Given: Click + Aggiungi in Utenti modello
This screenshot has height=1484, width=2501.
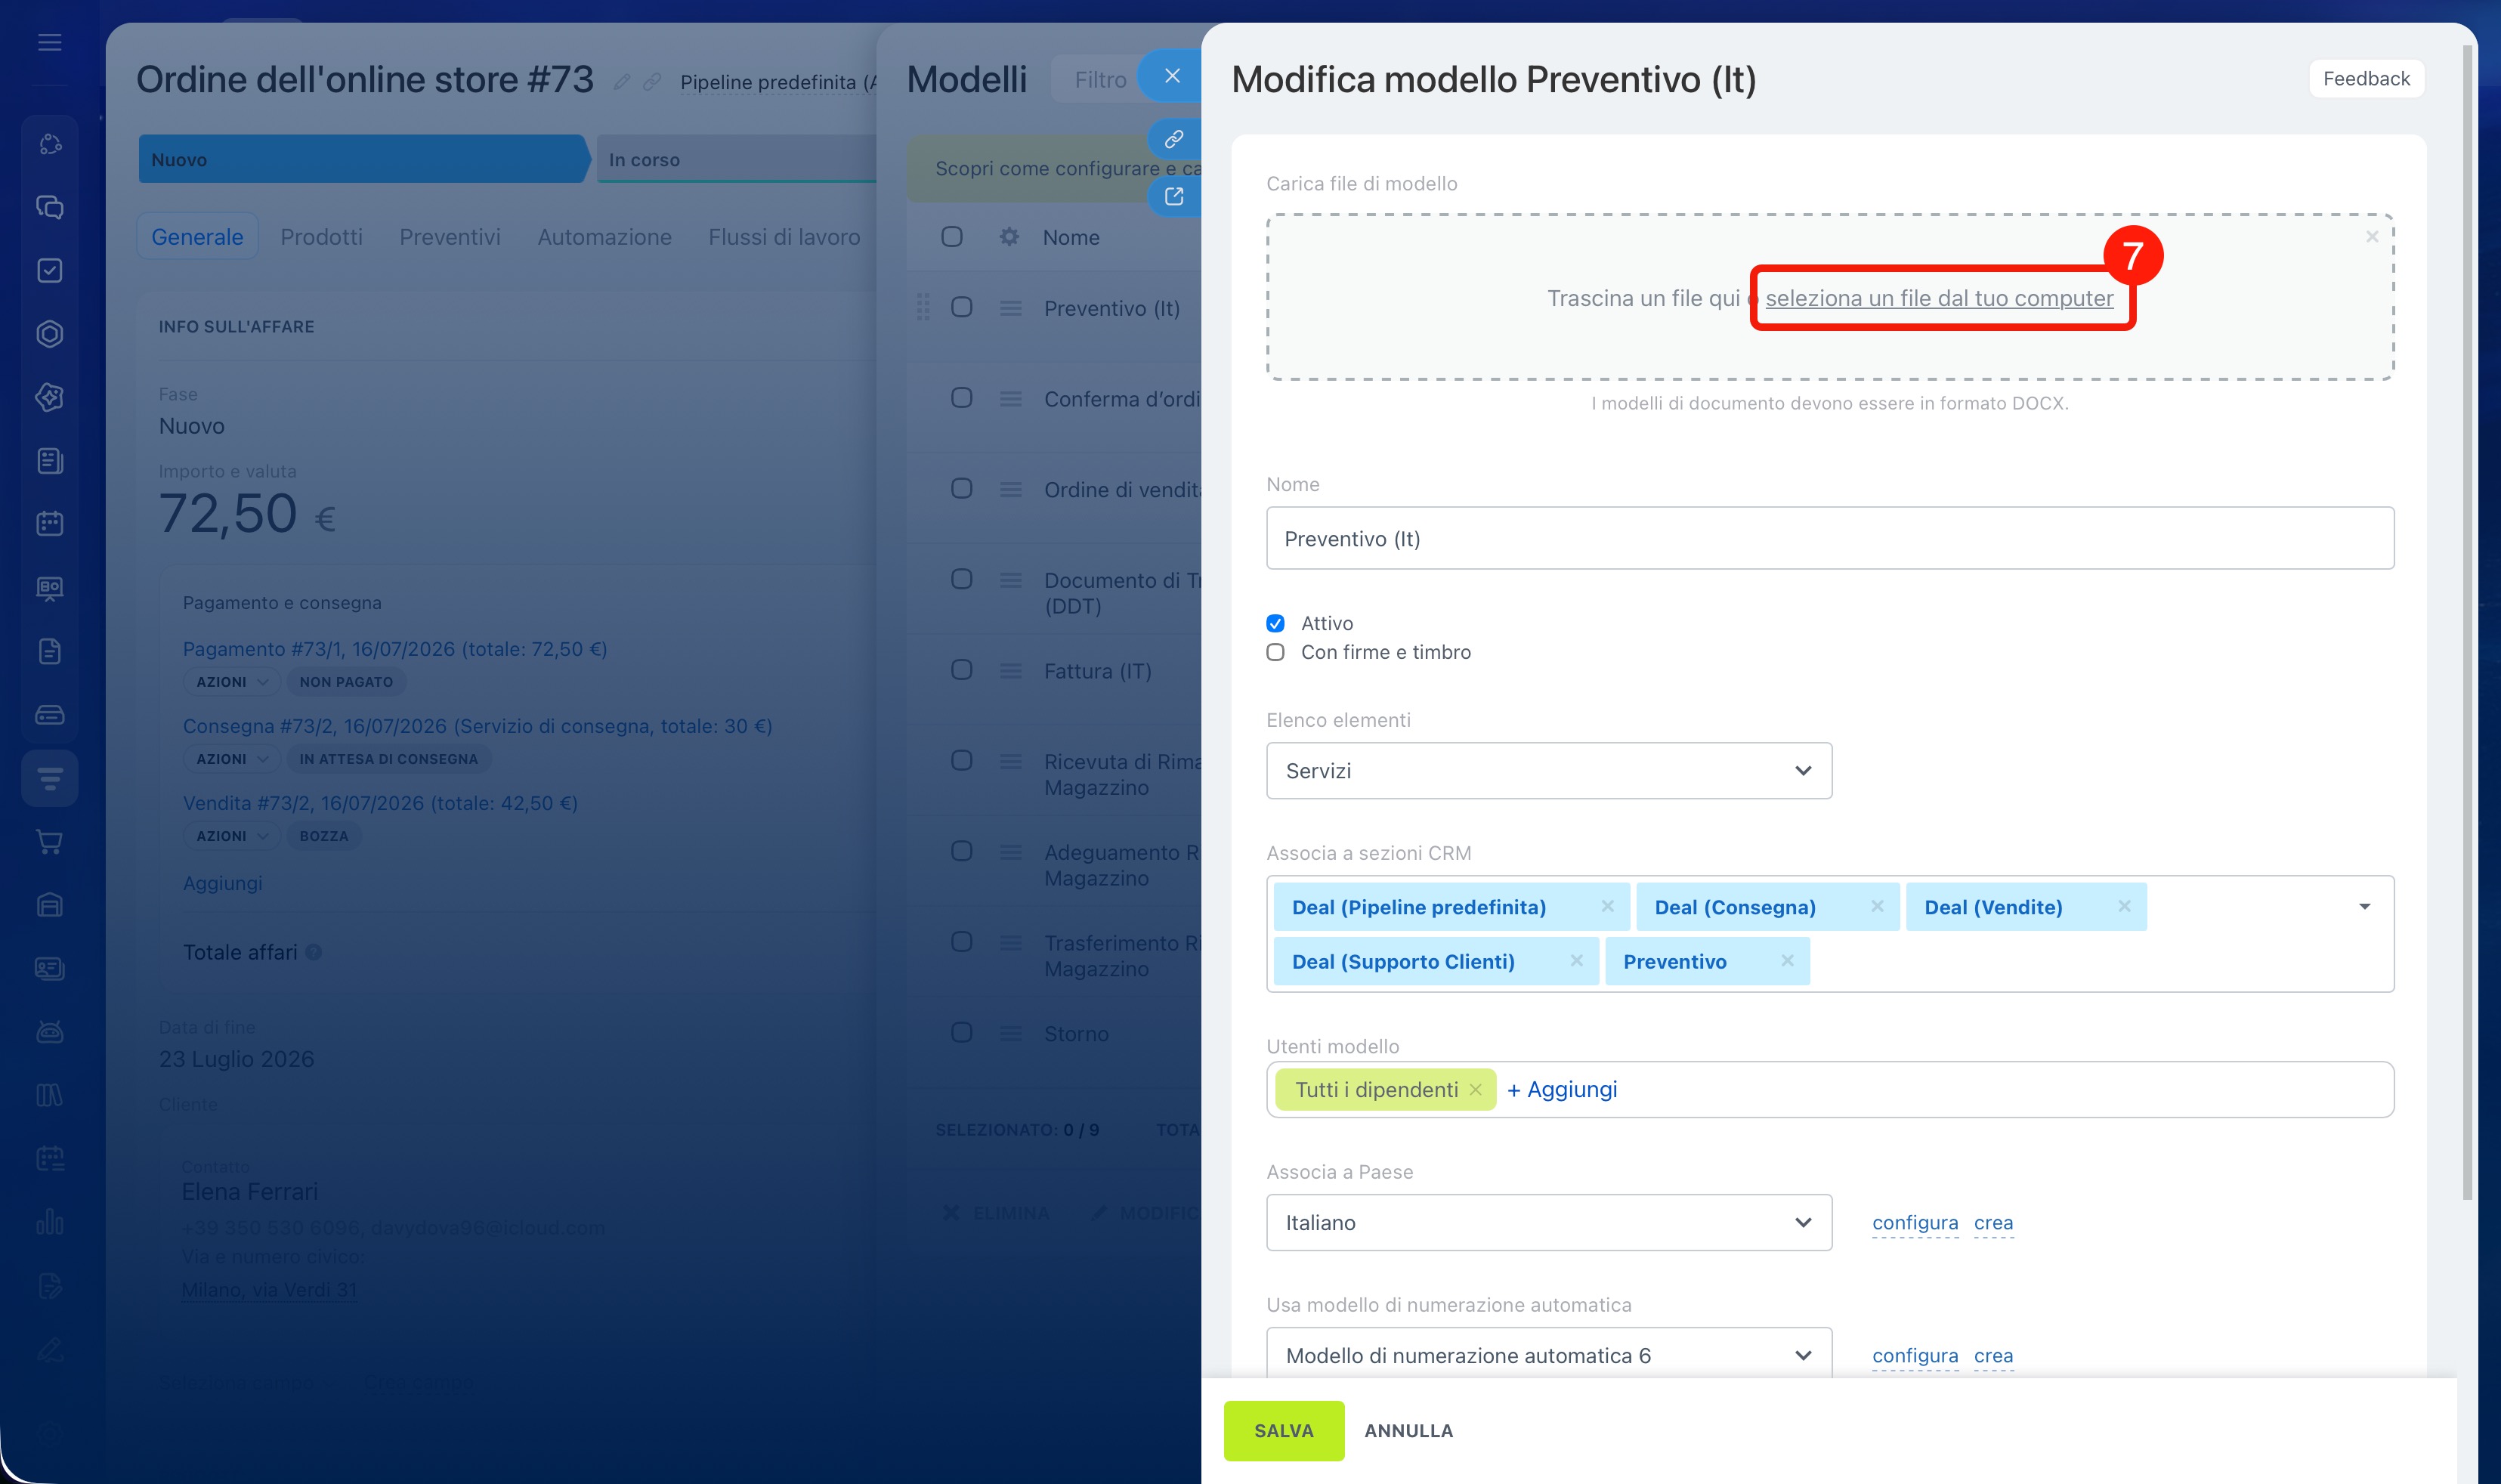Looking at the screenshot, I should 1562,1090.
